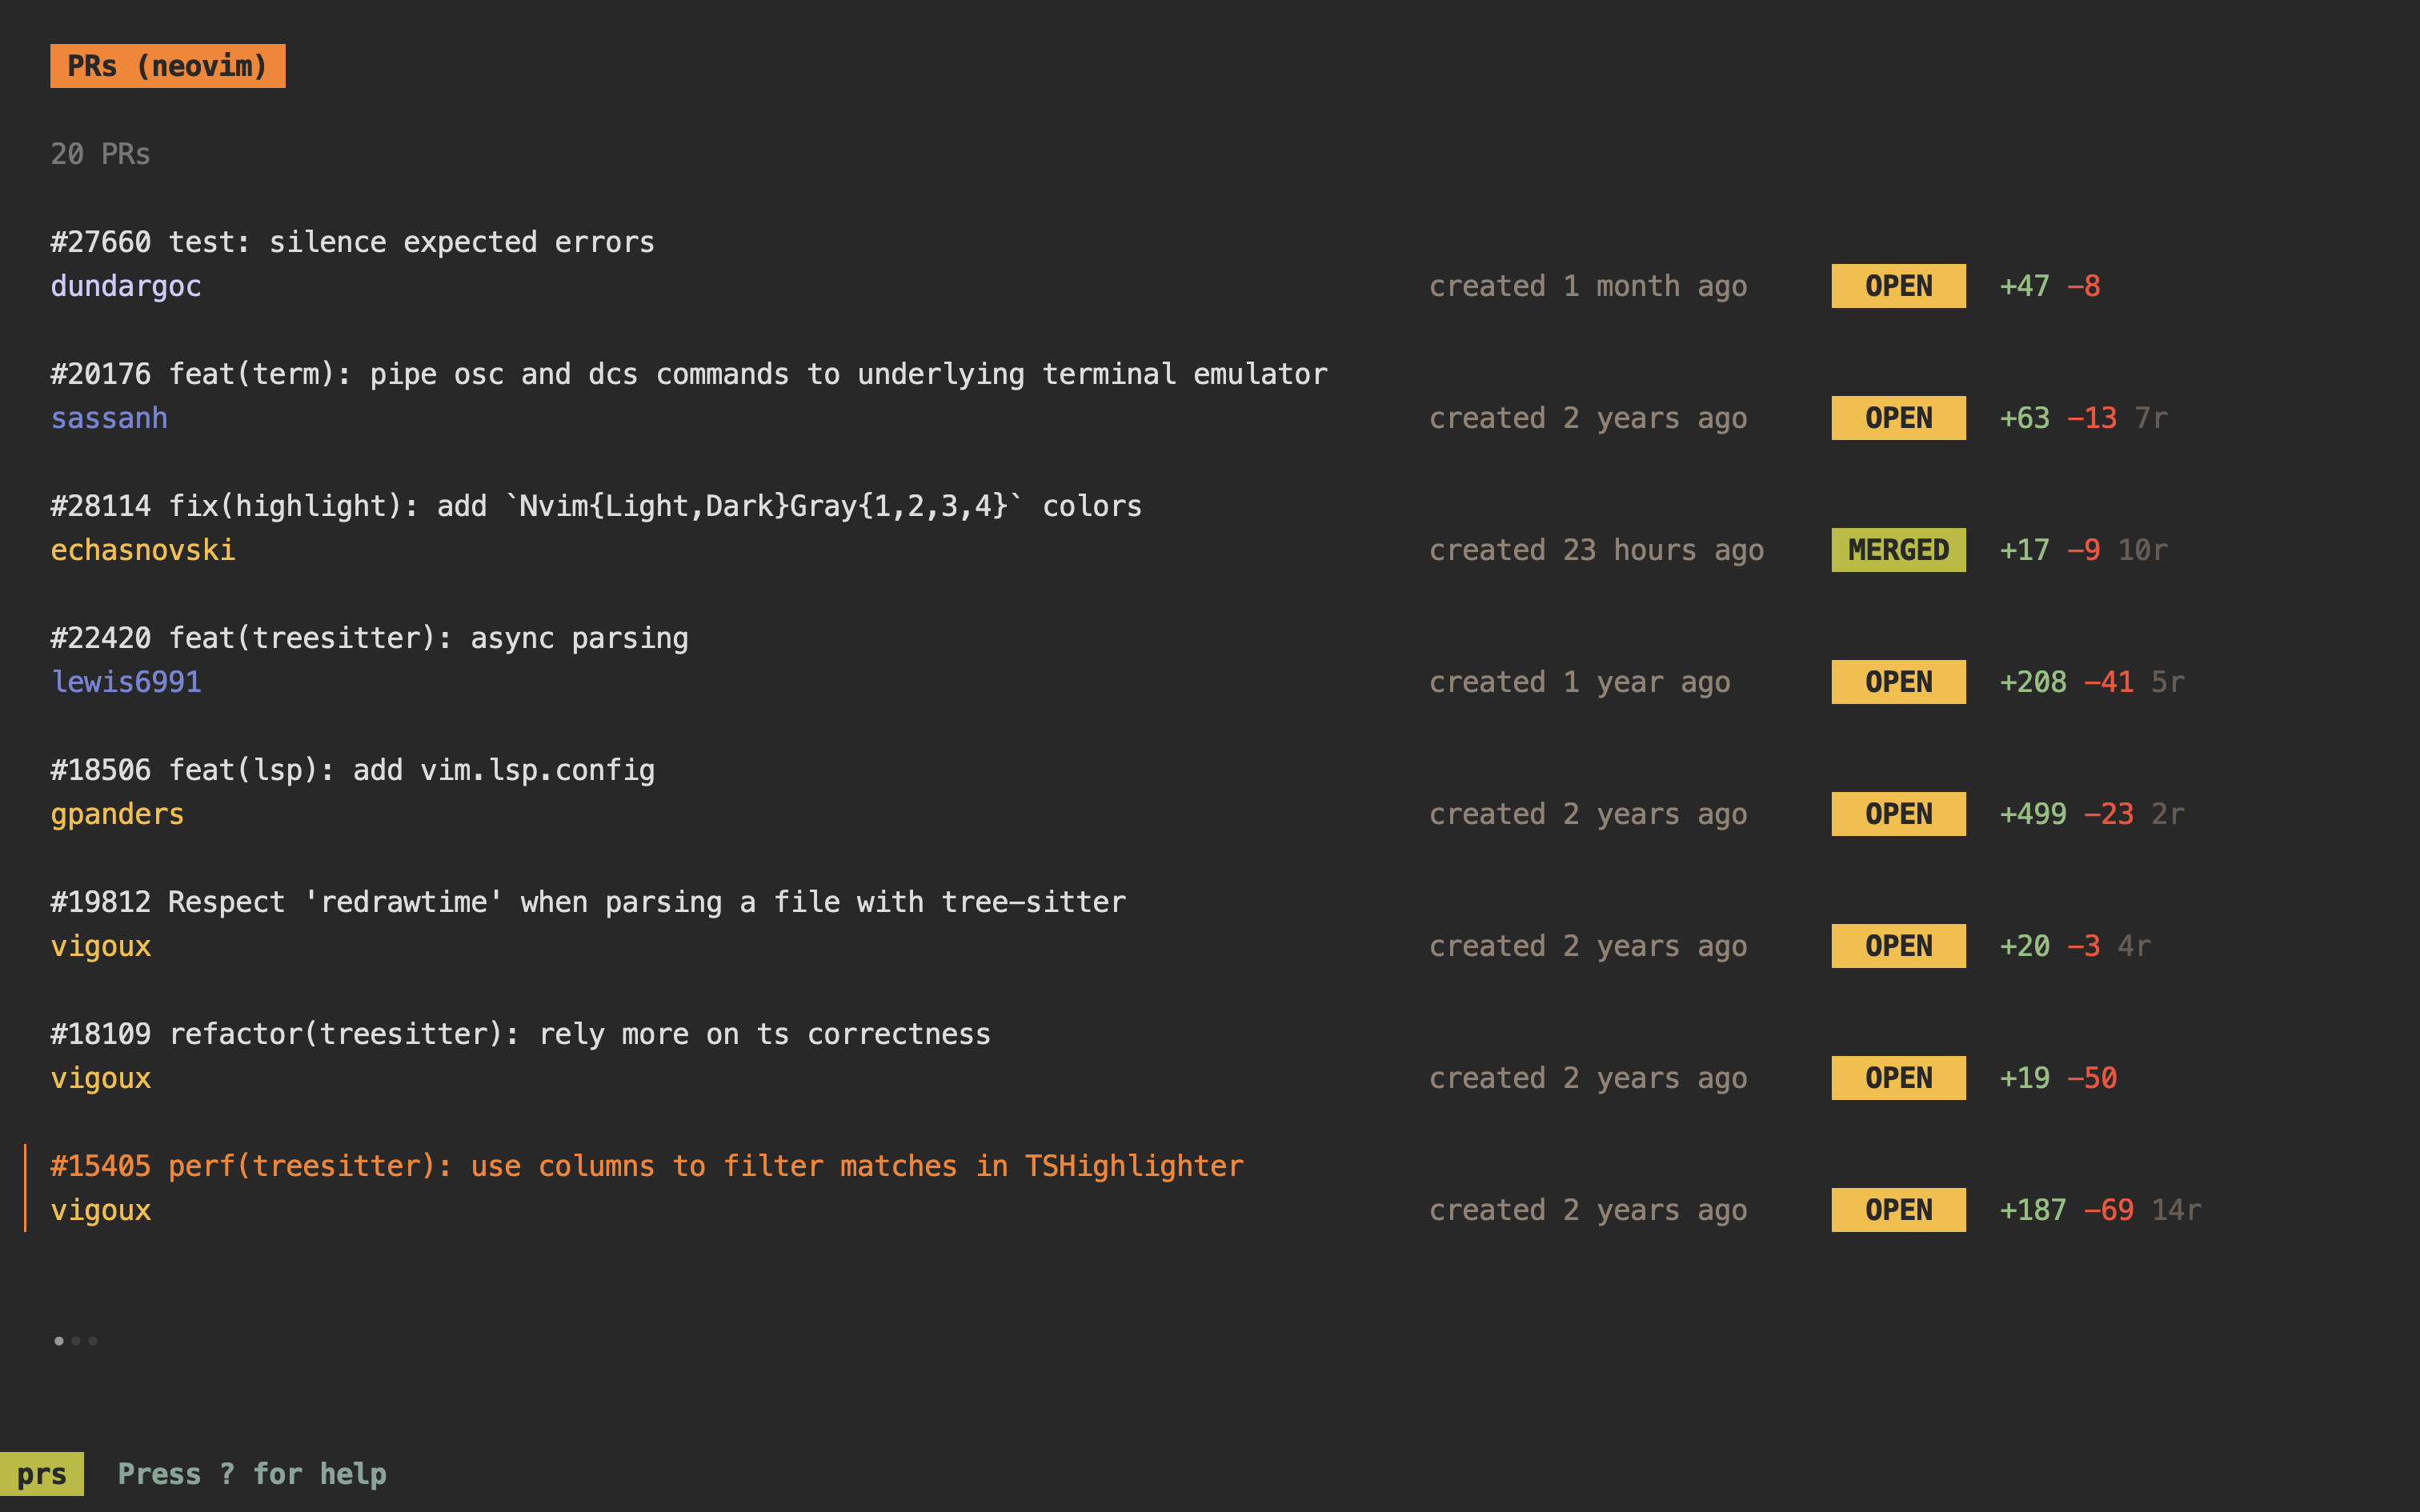Image resolution: width=2420 pixels, height=1512 pixels.
Task: Open lewis6991's author profile
Action: click(x=126, y=681)
